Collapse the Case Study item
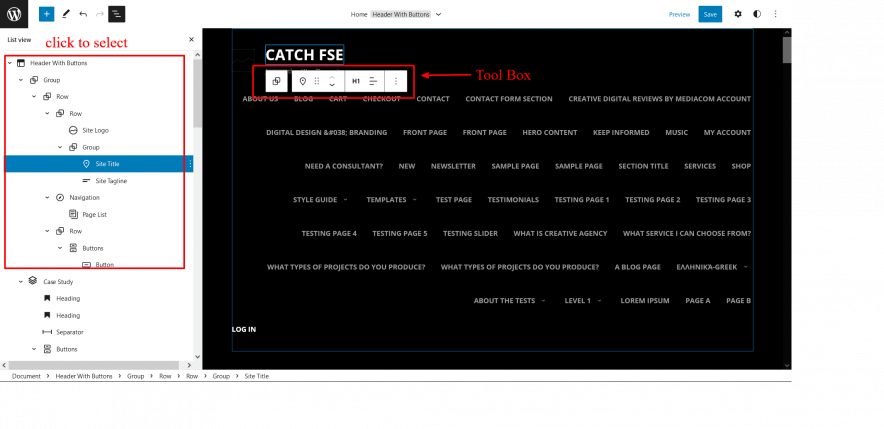 (21, 282)
